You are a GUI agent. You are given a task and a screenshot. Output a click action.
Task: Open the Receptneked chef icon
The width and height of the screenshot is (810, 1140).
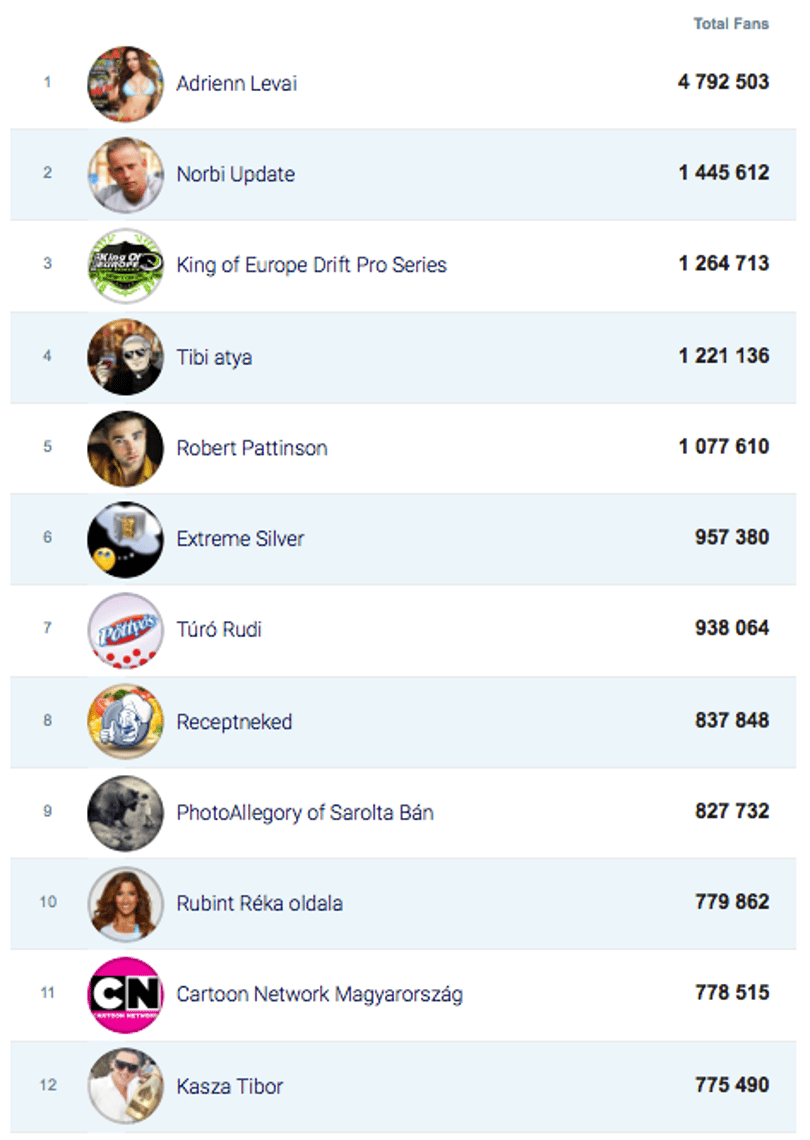[125, 721]
